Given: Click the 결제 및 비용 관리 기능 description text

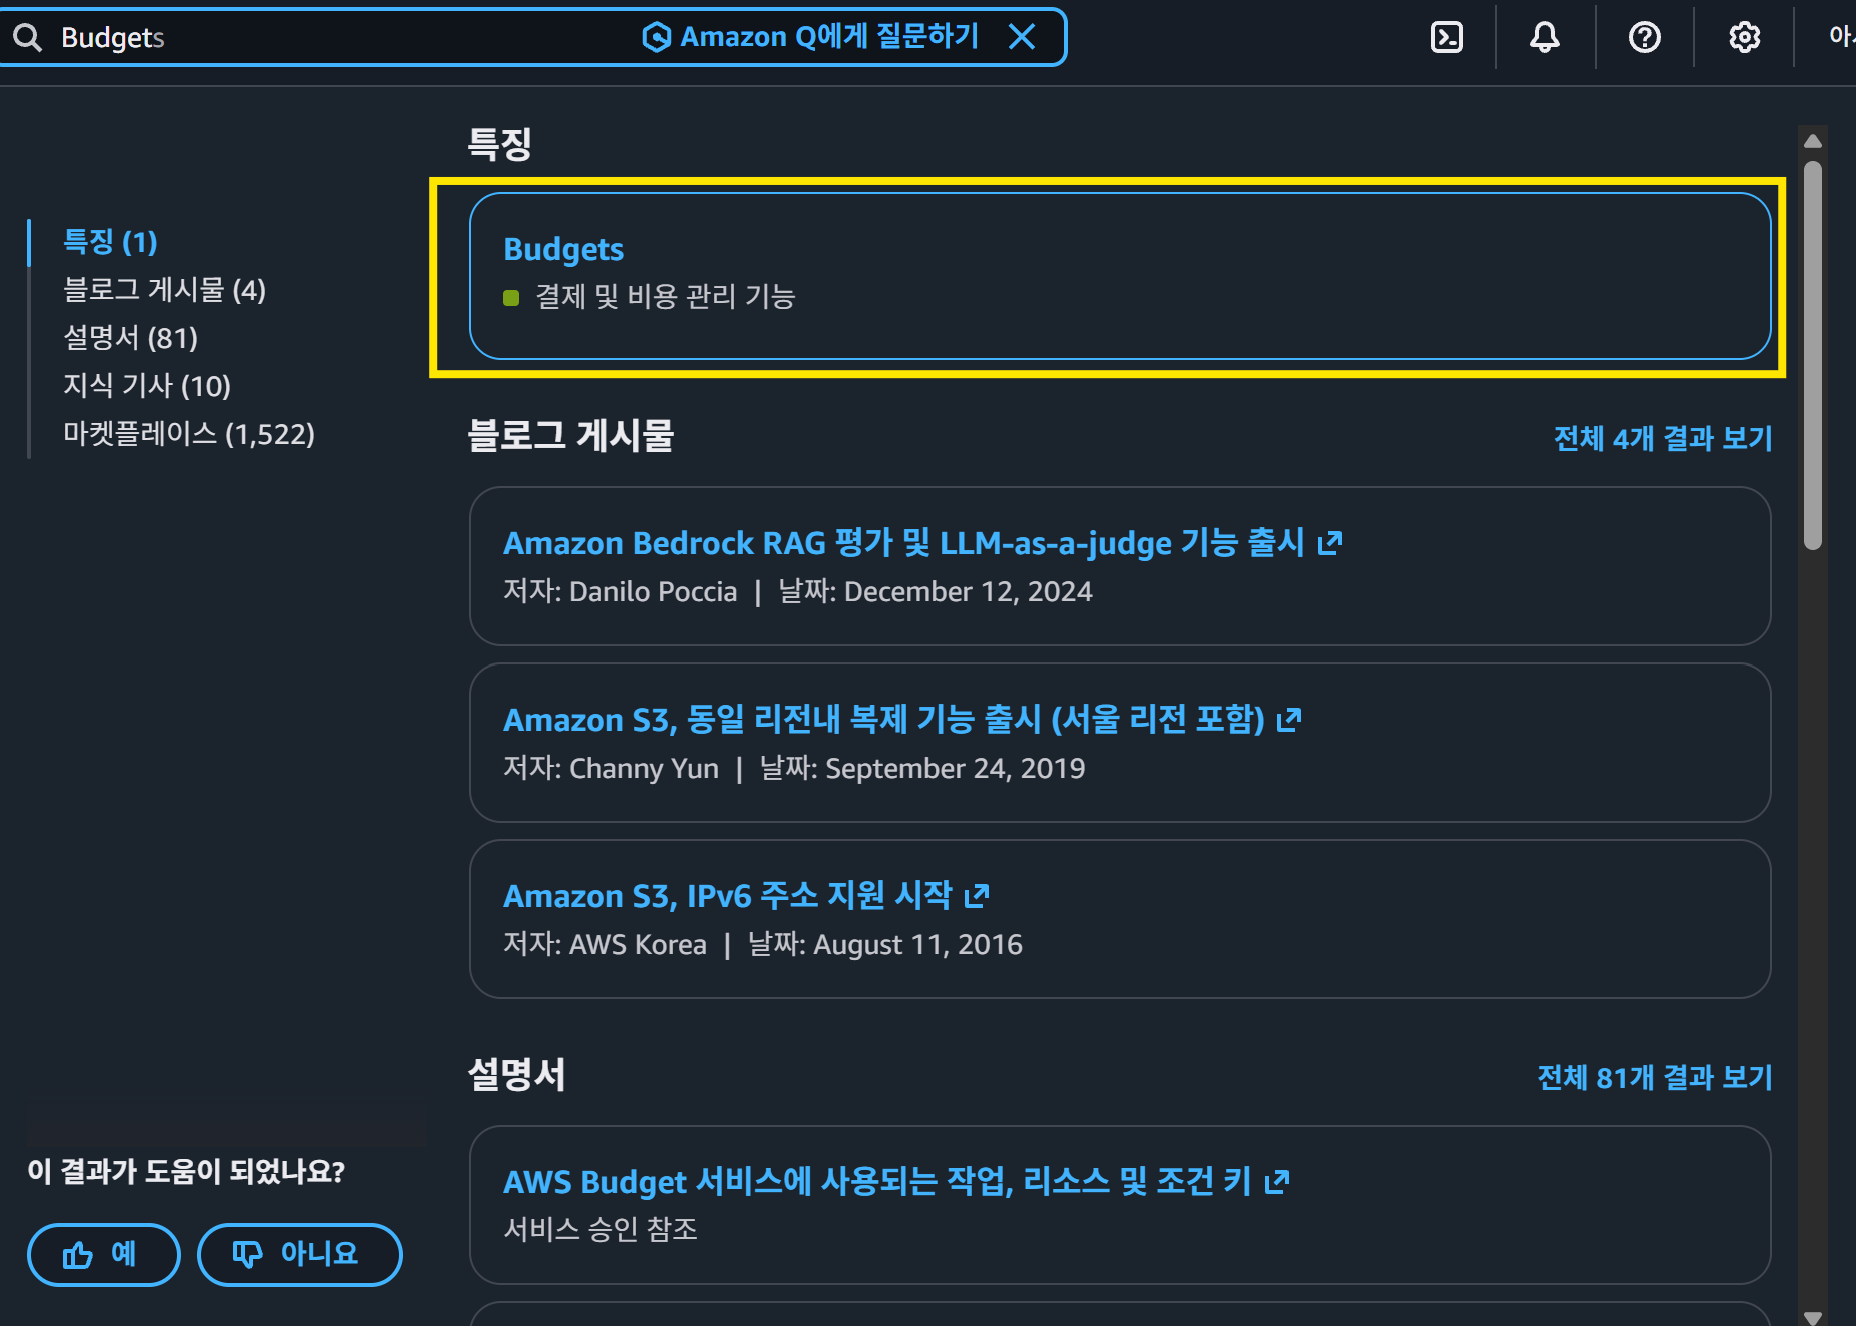Looking at the screenshot, I should 665,297.
